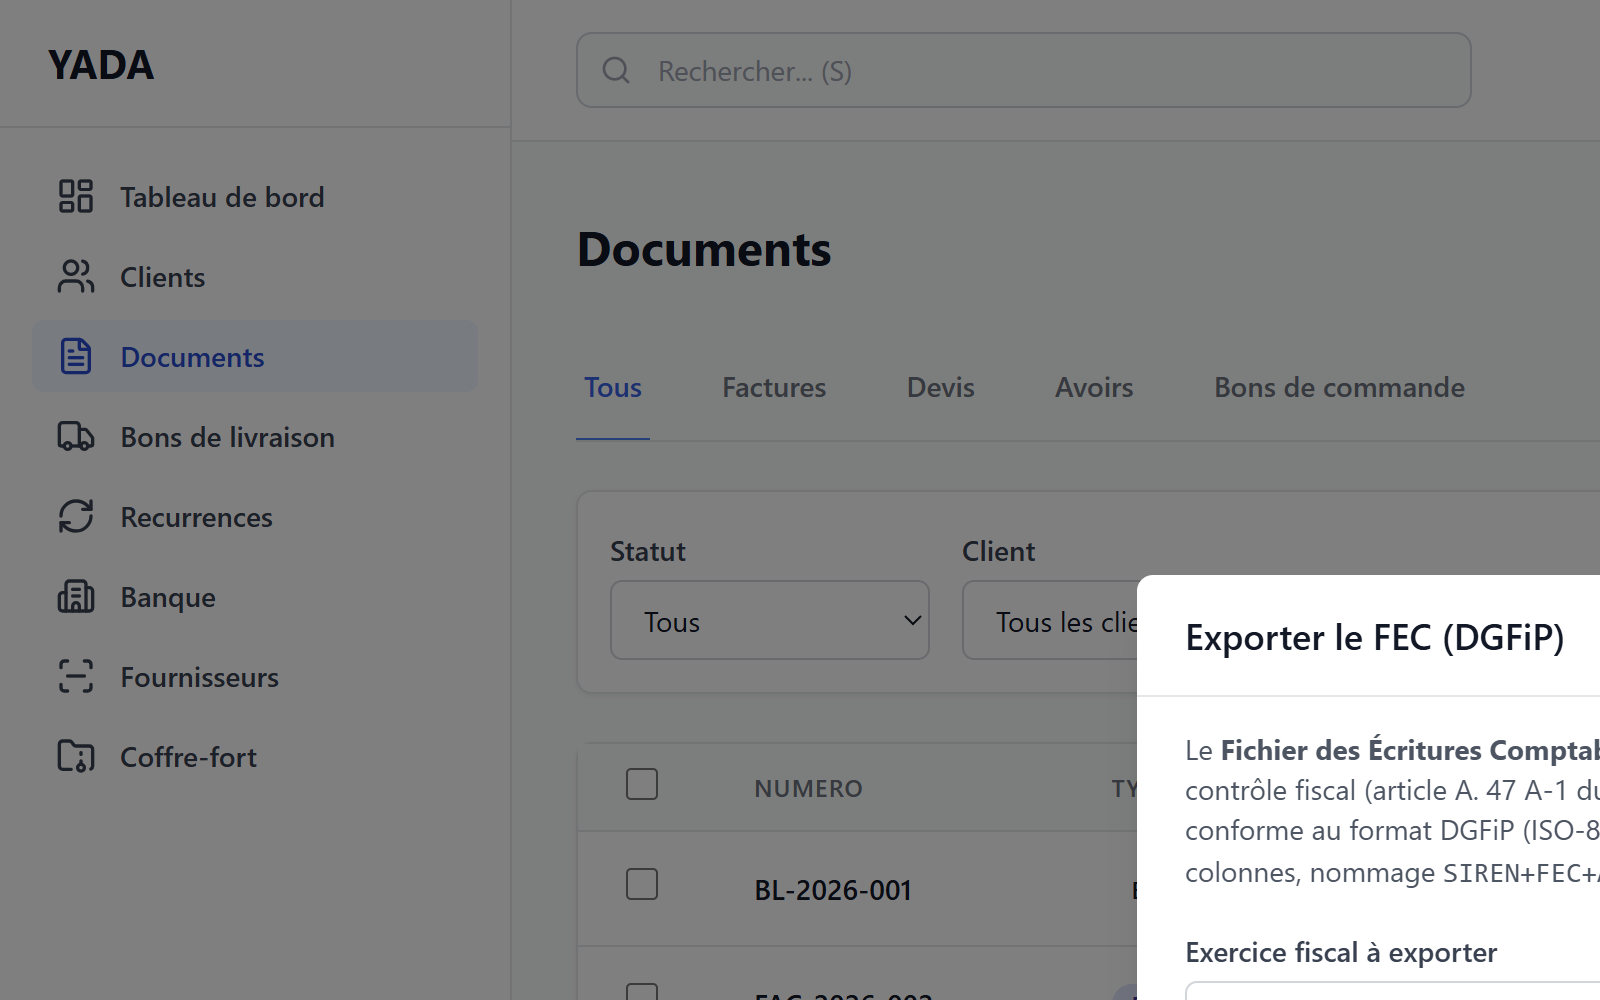Open the Statut dropdown
Image resolution: width=1600 pixels, height=1000 pixels.
pyautogui.click(x=770, y=620)
